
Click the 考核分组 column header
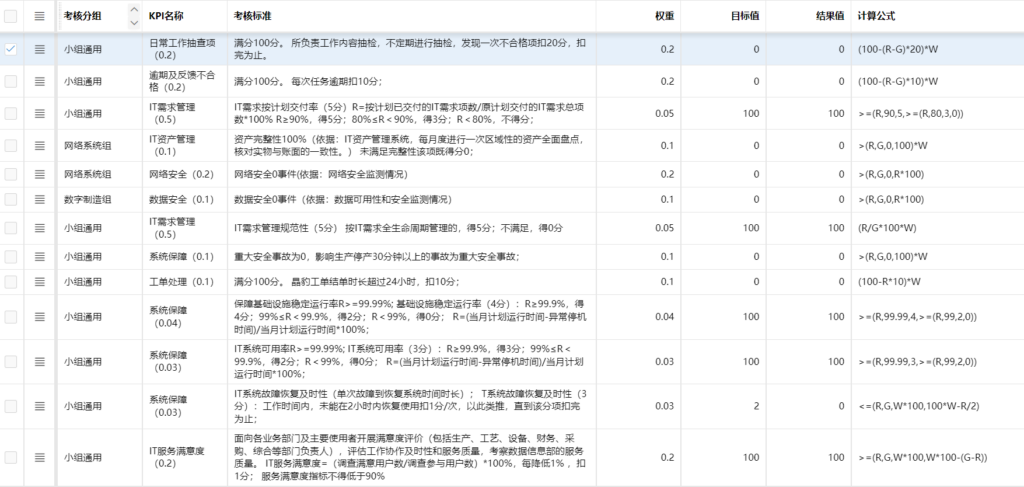pos(83,16)
